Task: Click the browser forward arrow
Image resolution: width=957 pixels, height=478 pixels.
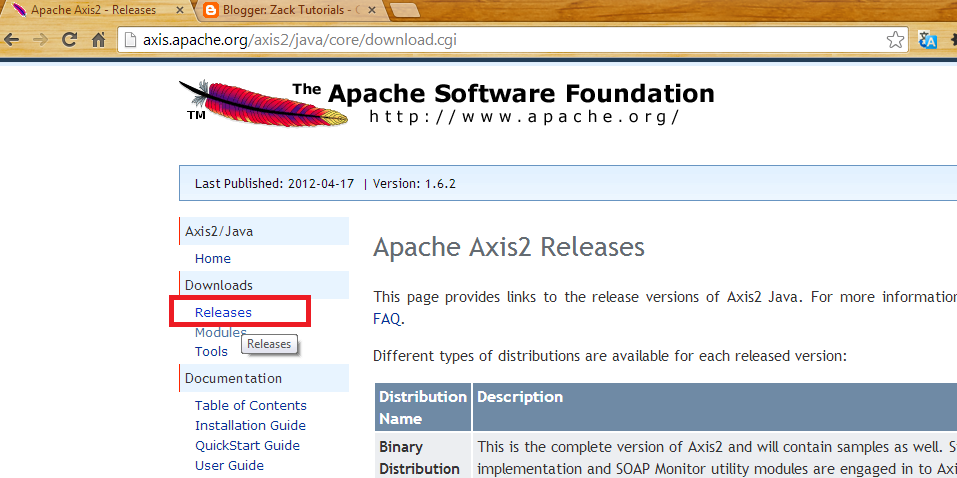Action: 40,40
